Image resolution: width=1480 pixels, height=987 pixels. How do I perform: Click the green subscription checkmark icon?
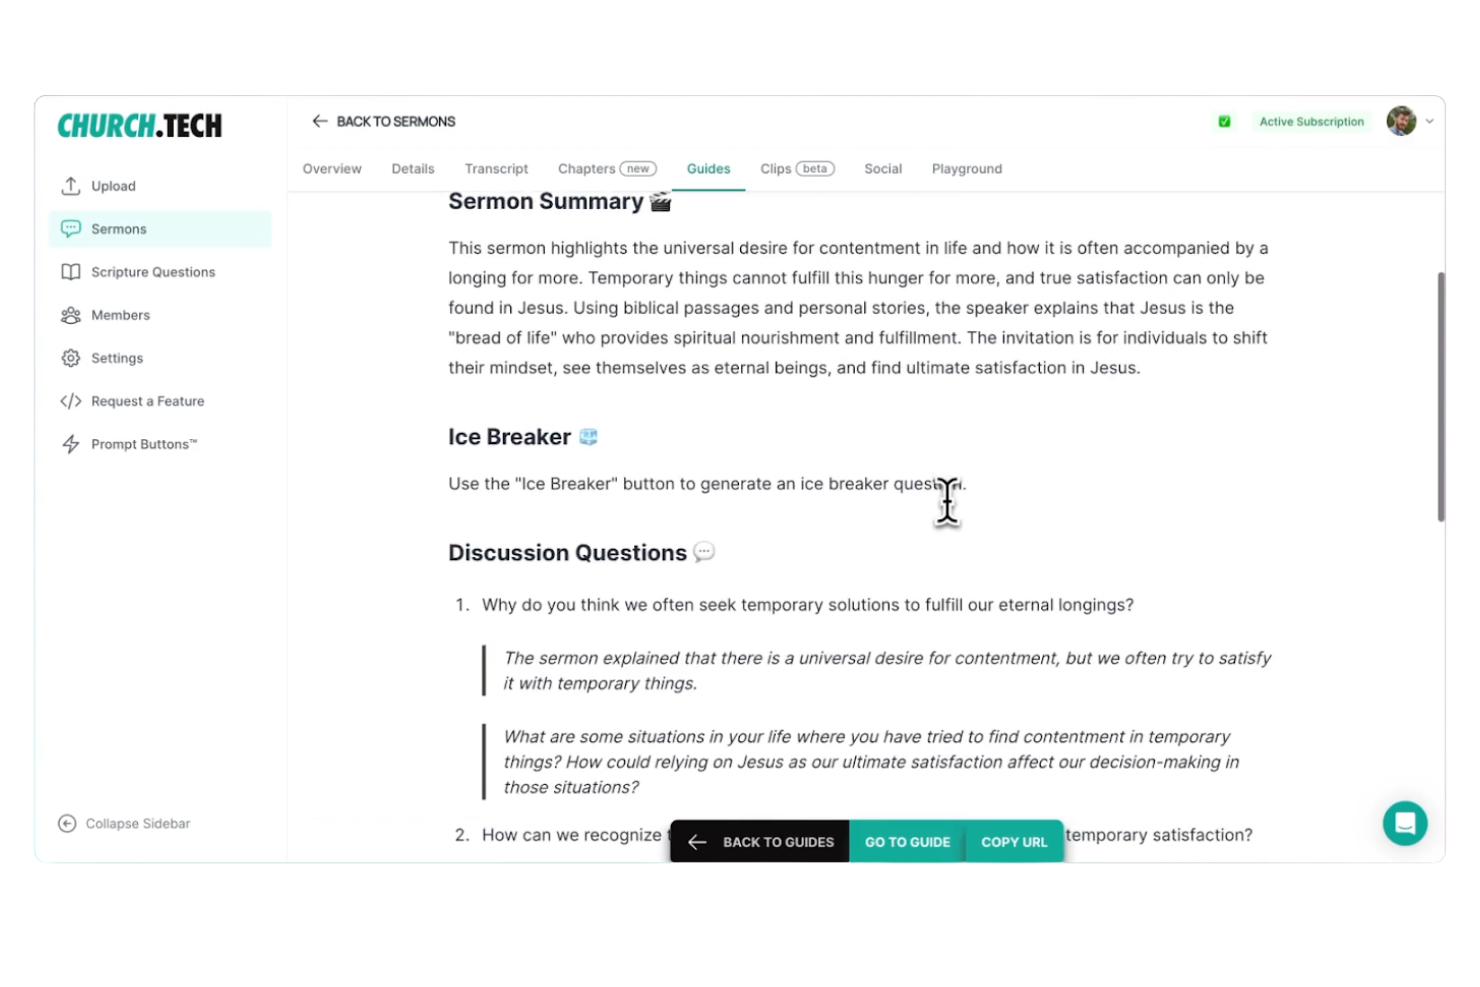coord(1223,121)
